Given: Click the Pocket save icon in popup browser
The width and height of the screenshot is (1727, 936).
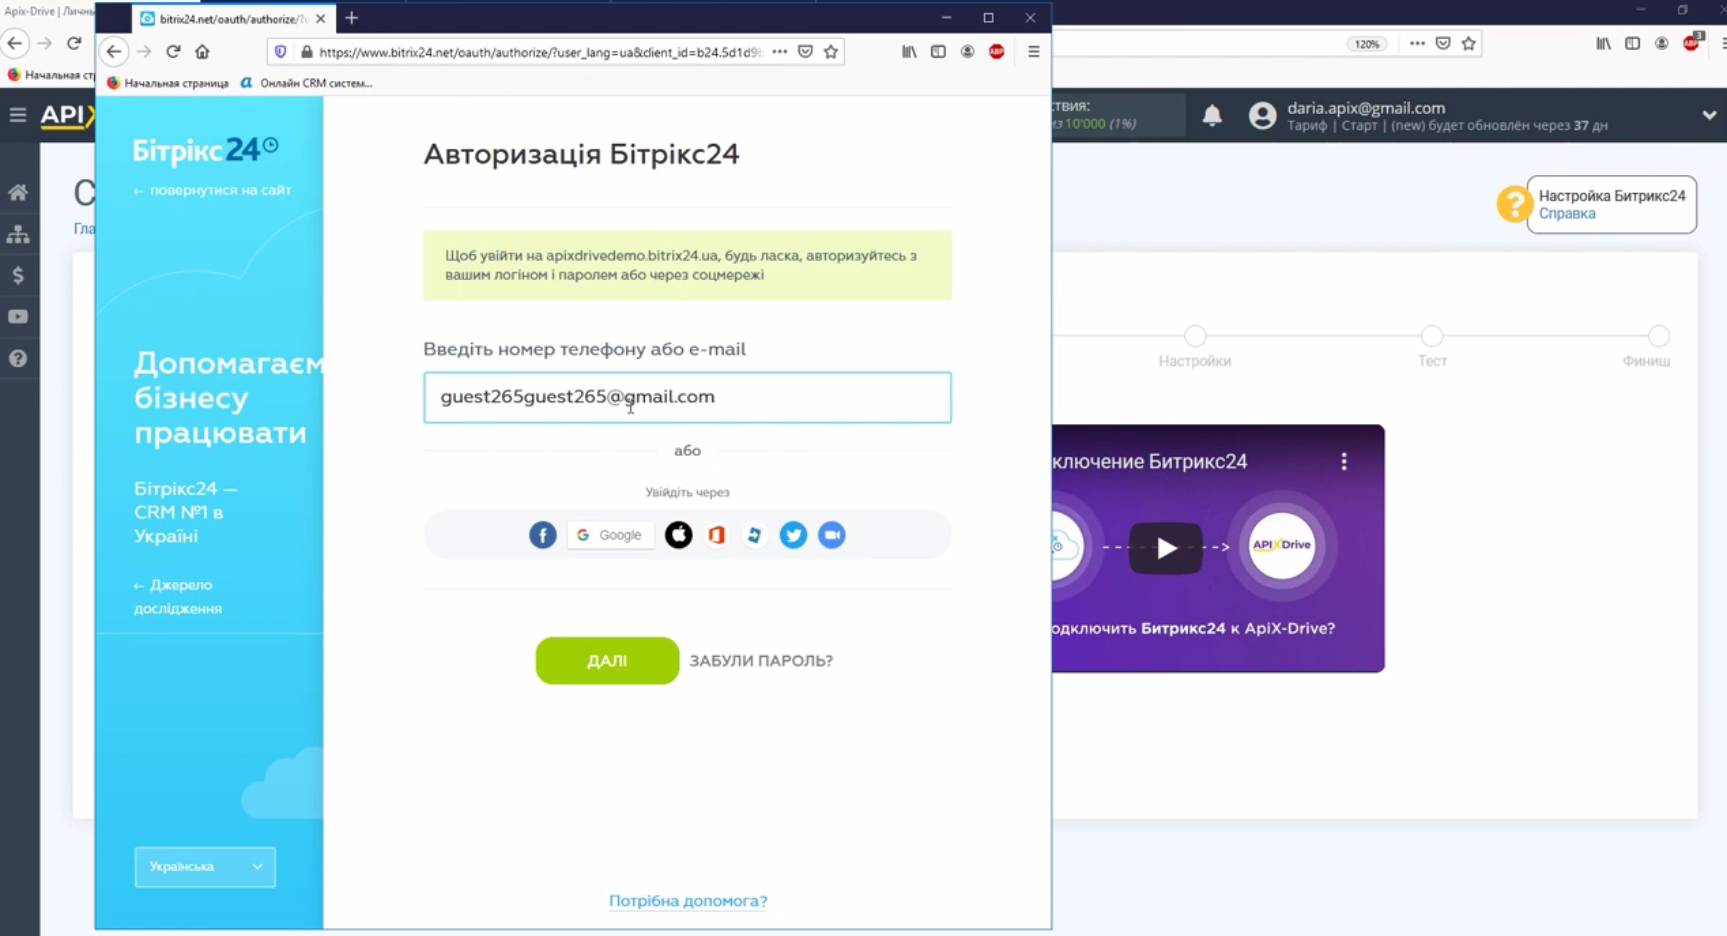Looking at the screenshot, I should click(805, 52).
